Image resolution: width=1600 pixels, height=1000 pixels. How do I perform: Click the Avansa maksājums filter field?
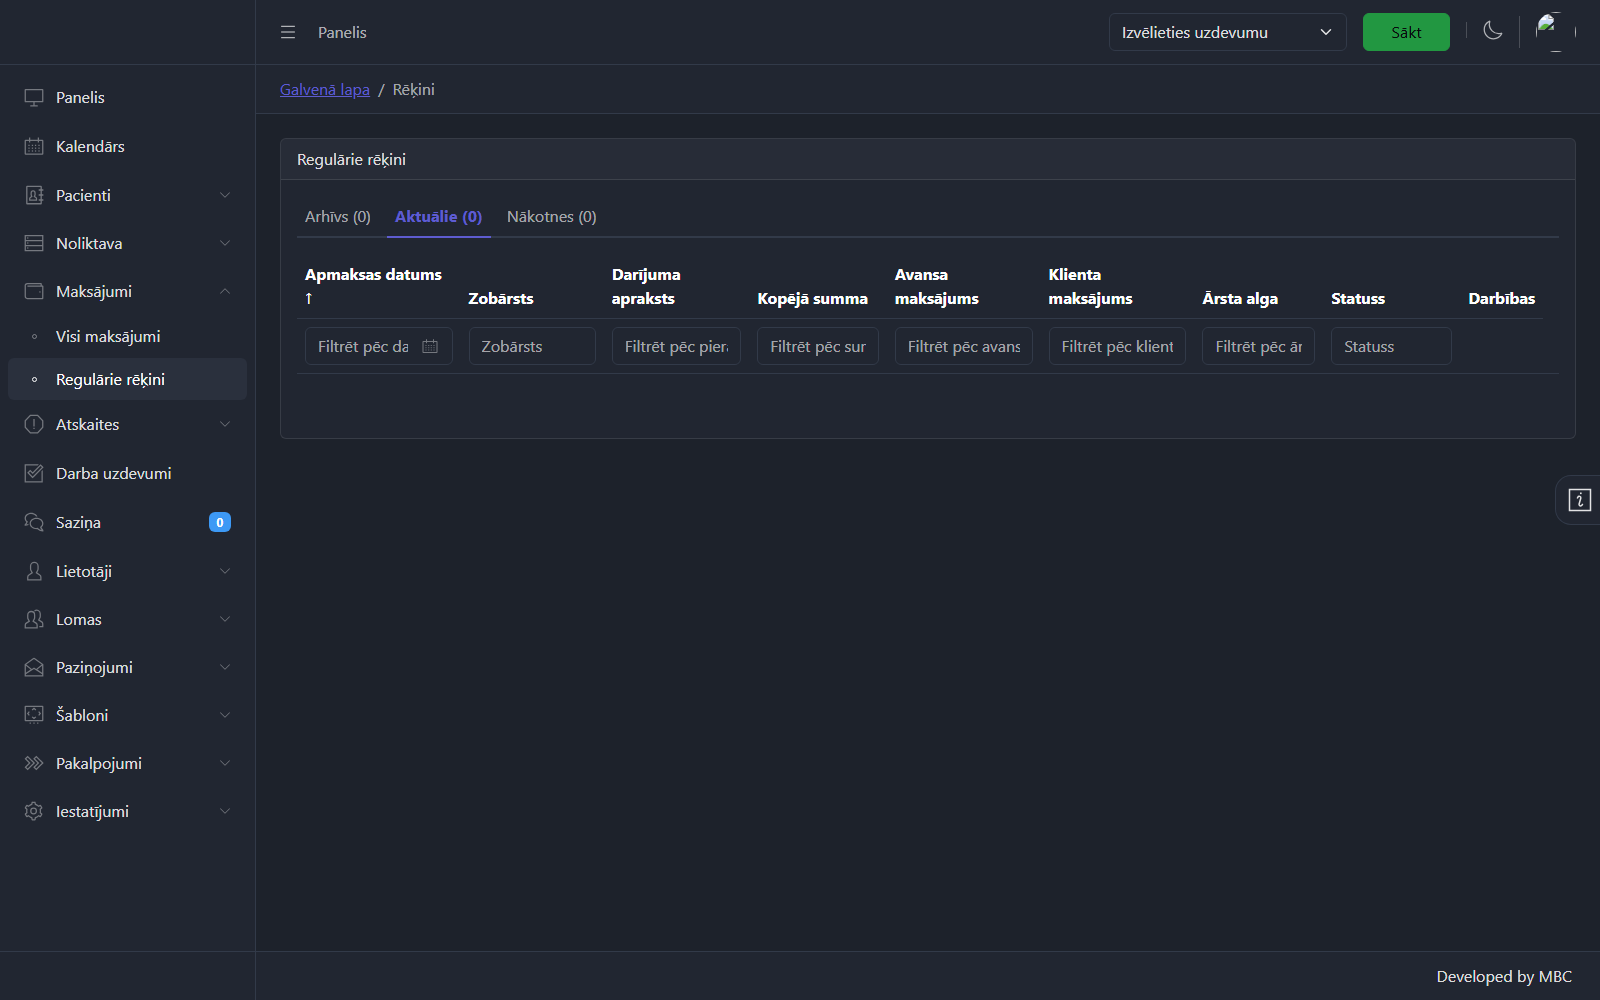964,346
